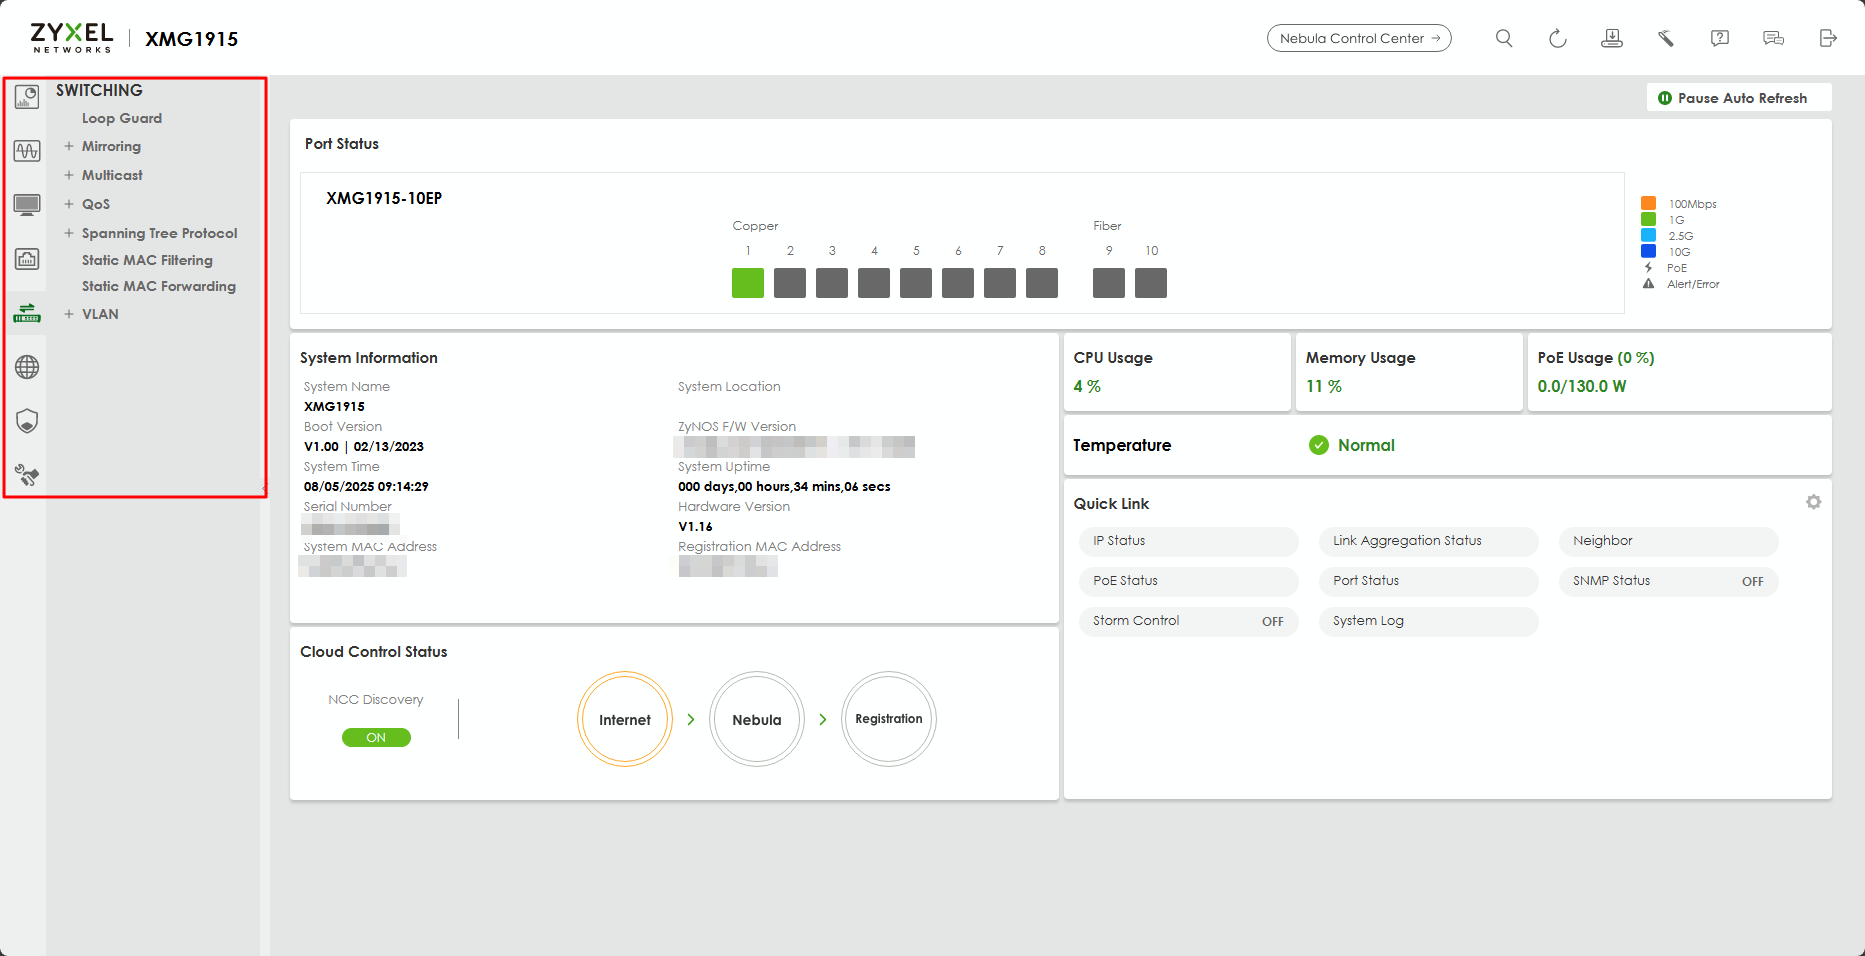Open Storm Control quick link
The image size is (1865, 956).
(1189, 621)
